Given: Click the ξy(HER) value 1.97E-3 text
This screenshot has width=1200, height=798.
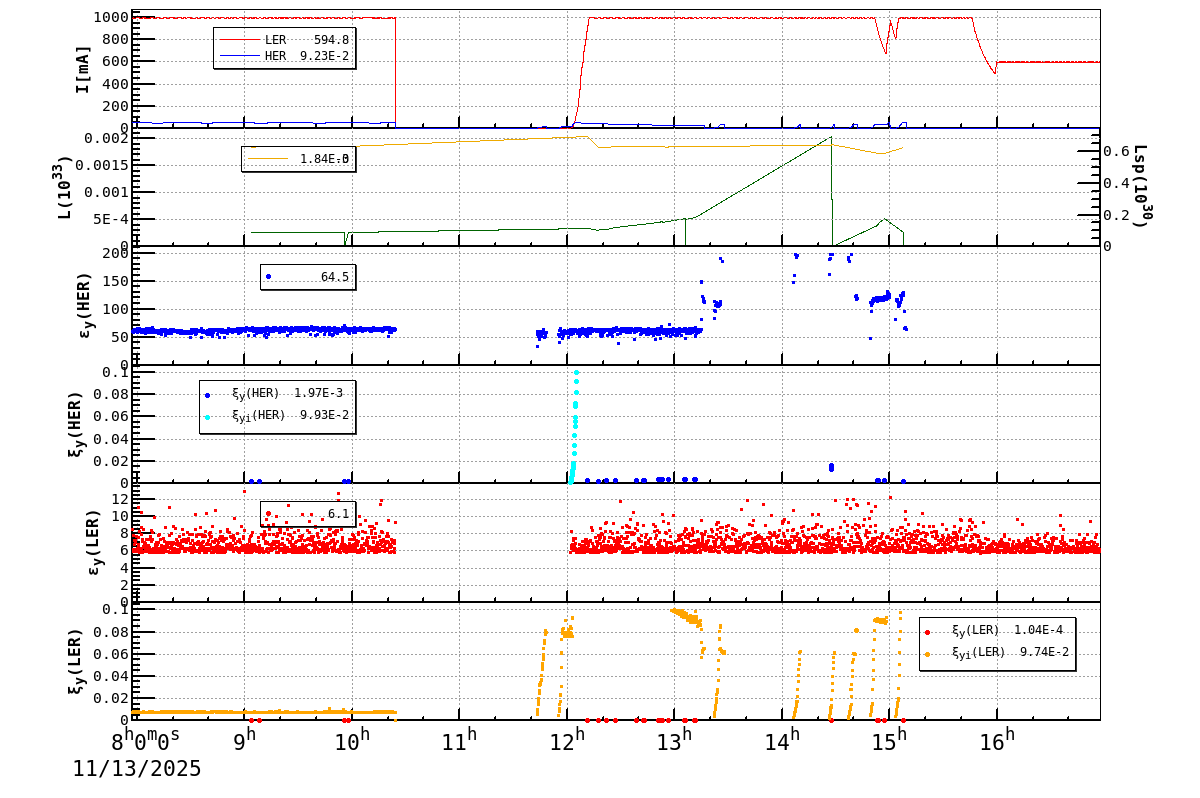Looking at the screenshot, I should [x=320, y=393].
